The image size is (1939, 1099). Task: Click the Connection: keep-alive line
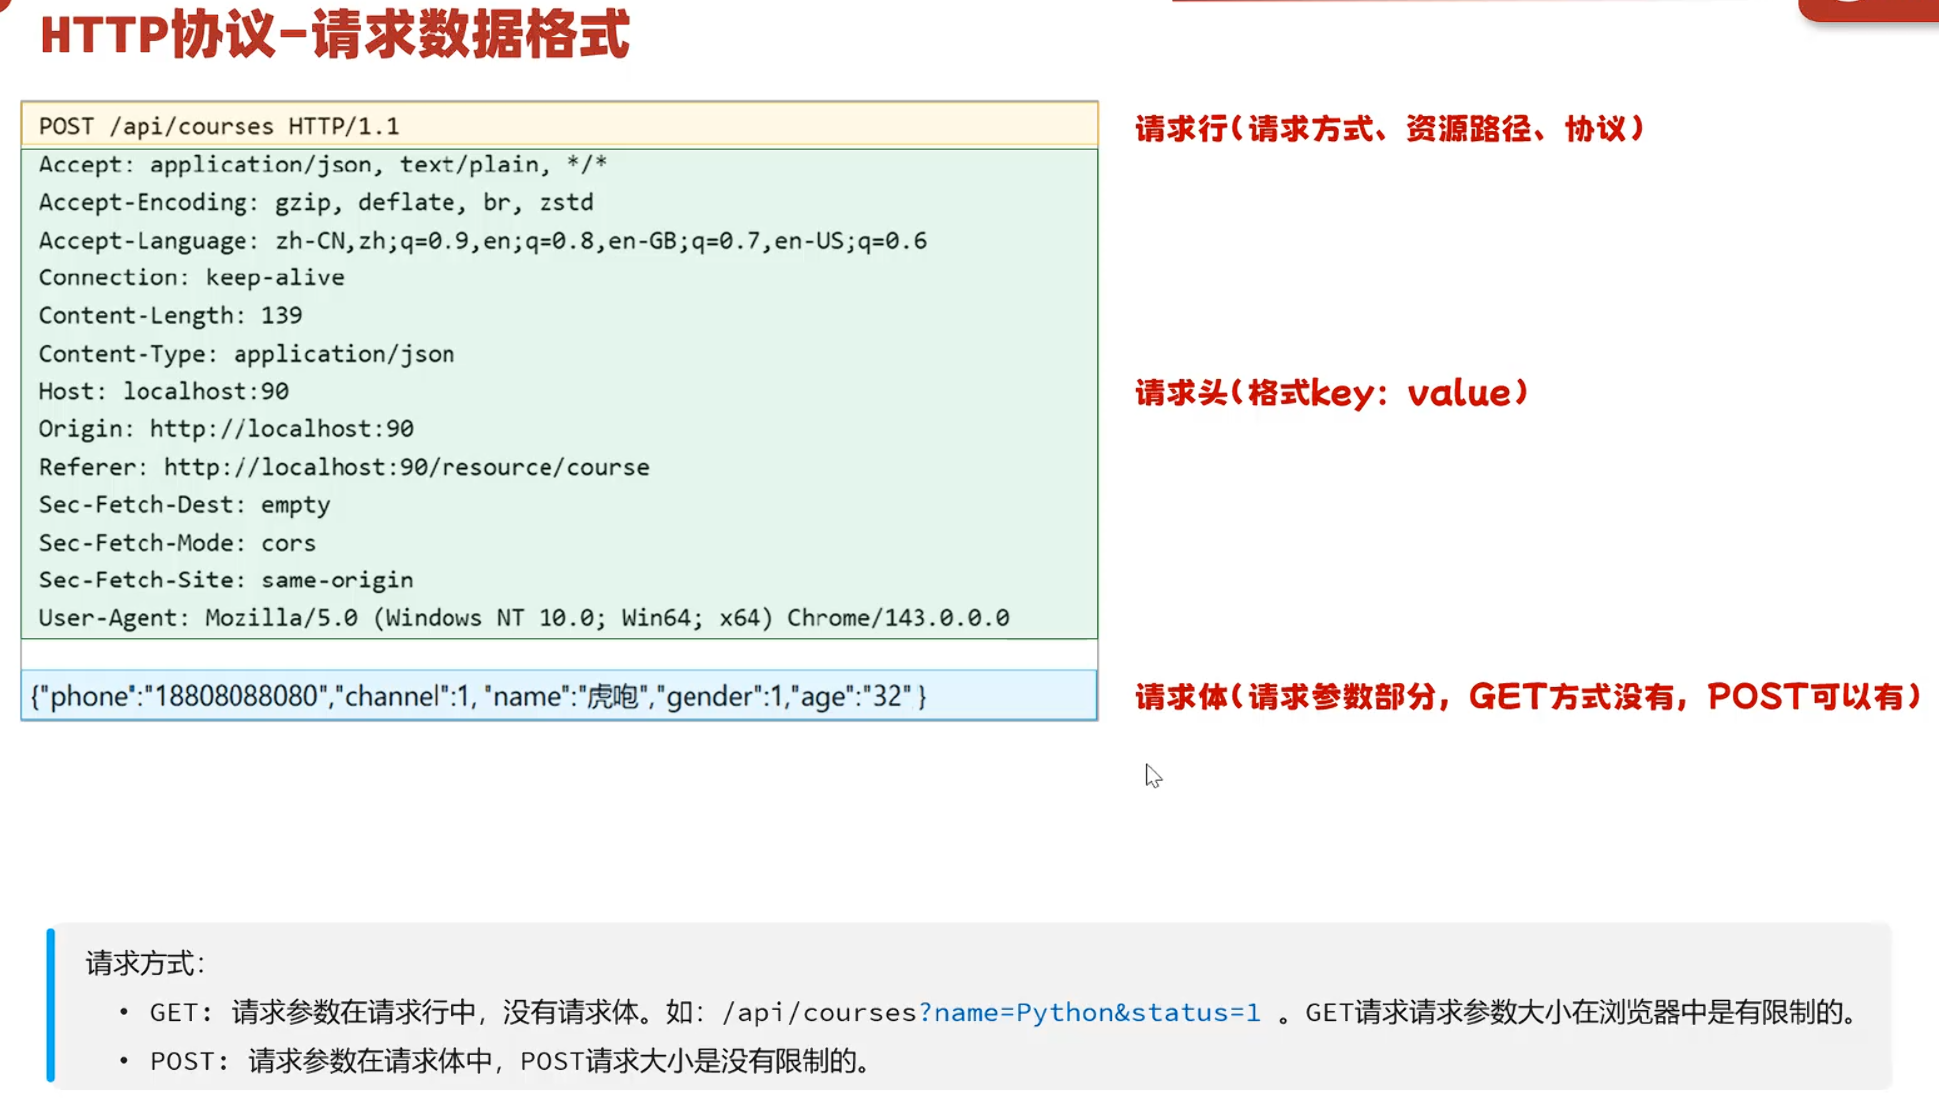pos(192,277)
